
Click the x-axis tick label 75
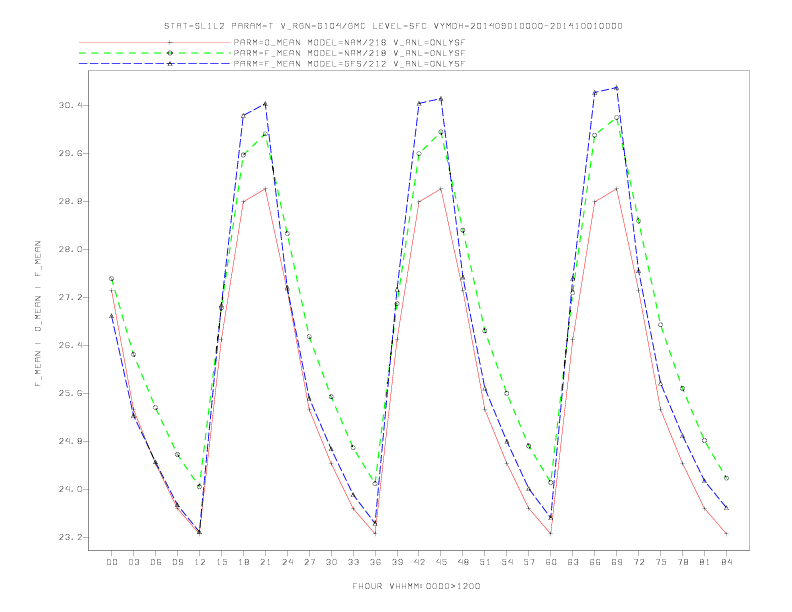click(661, 562)
